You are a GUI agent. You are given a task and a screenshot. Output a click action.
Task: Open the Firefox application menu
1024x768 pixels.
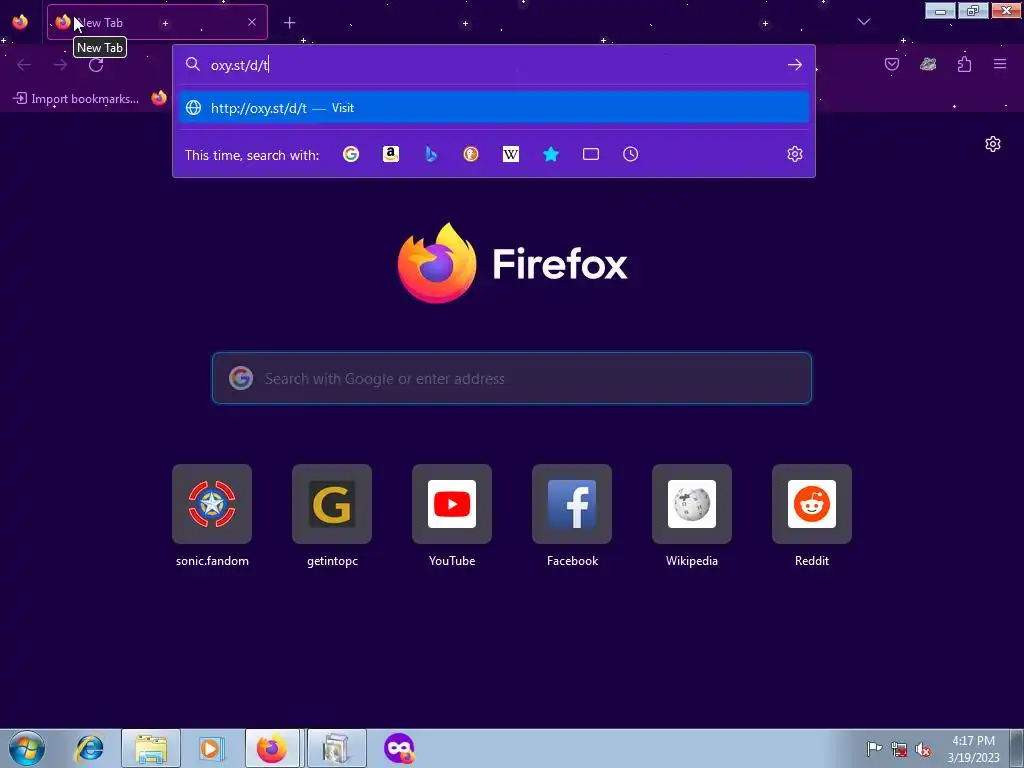1000,64
